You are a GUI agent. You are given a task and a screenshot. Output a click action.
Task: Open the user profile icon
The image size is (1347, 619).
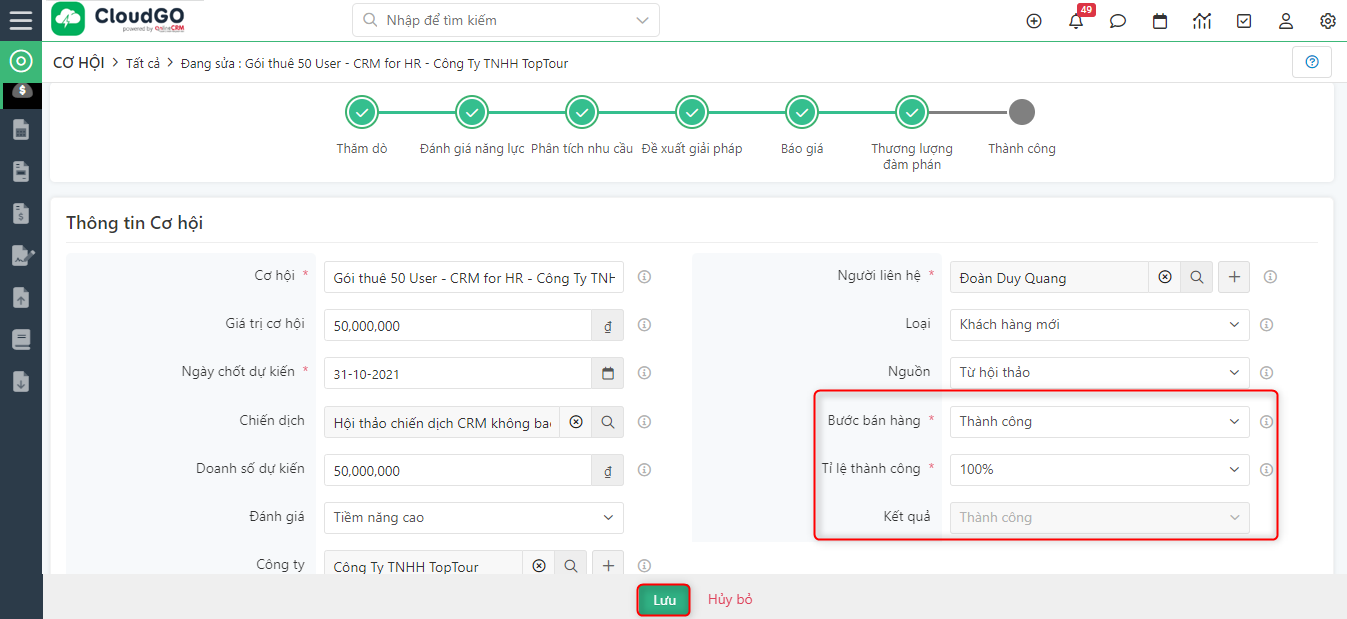click(1286, 21)
